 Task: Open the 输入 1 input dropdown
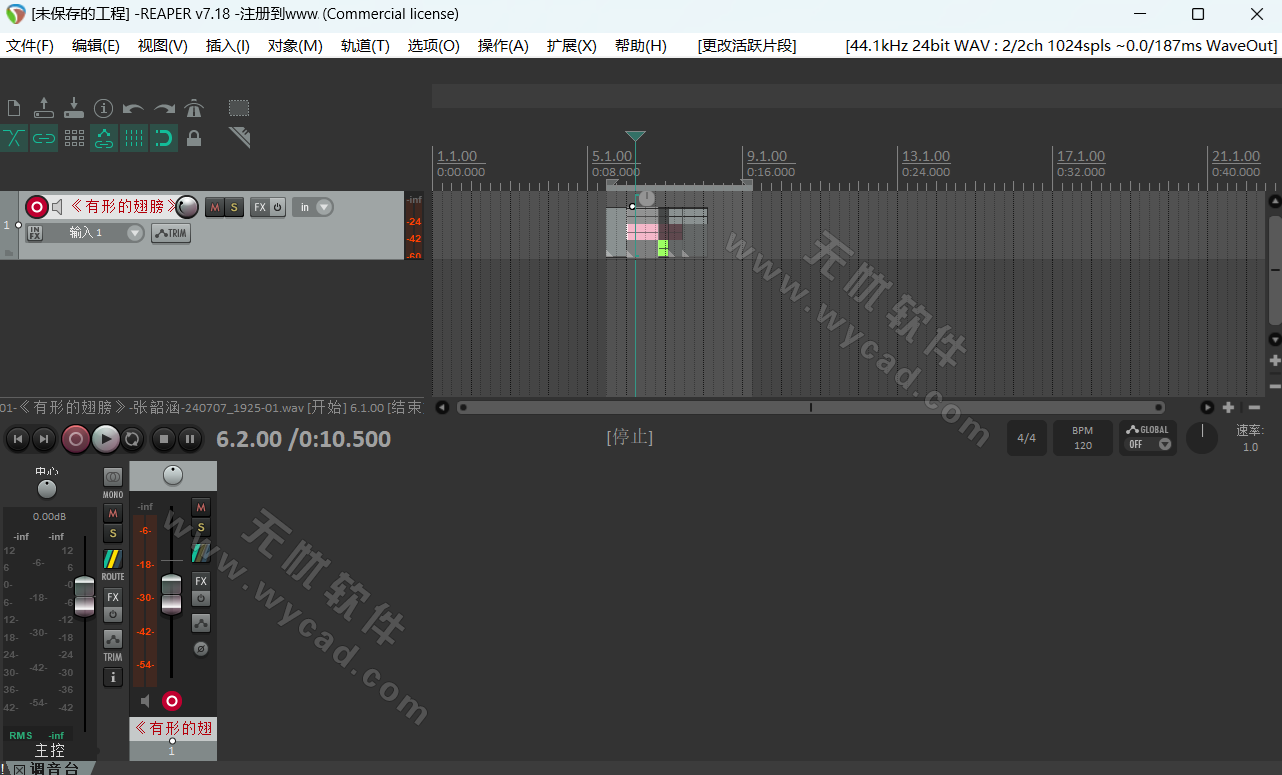point(135,233)
